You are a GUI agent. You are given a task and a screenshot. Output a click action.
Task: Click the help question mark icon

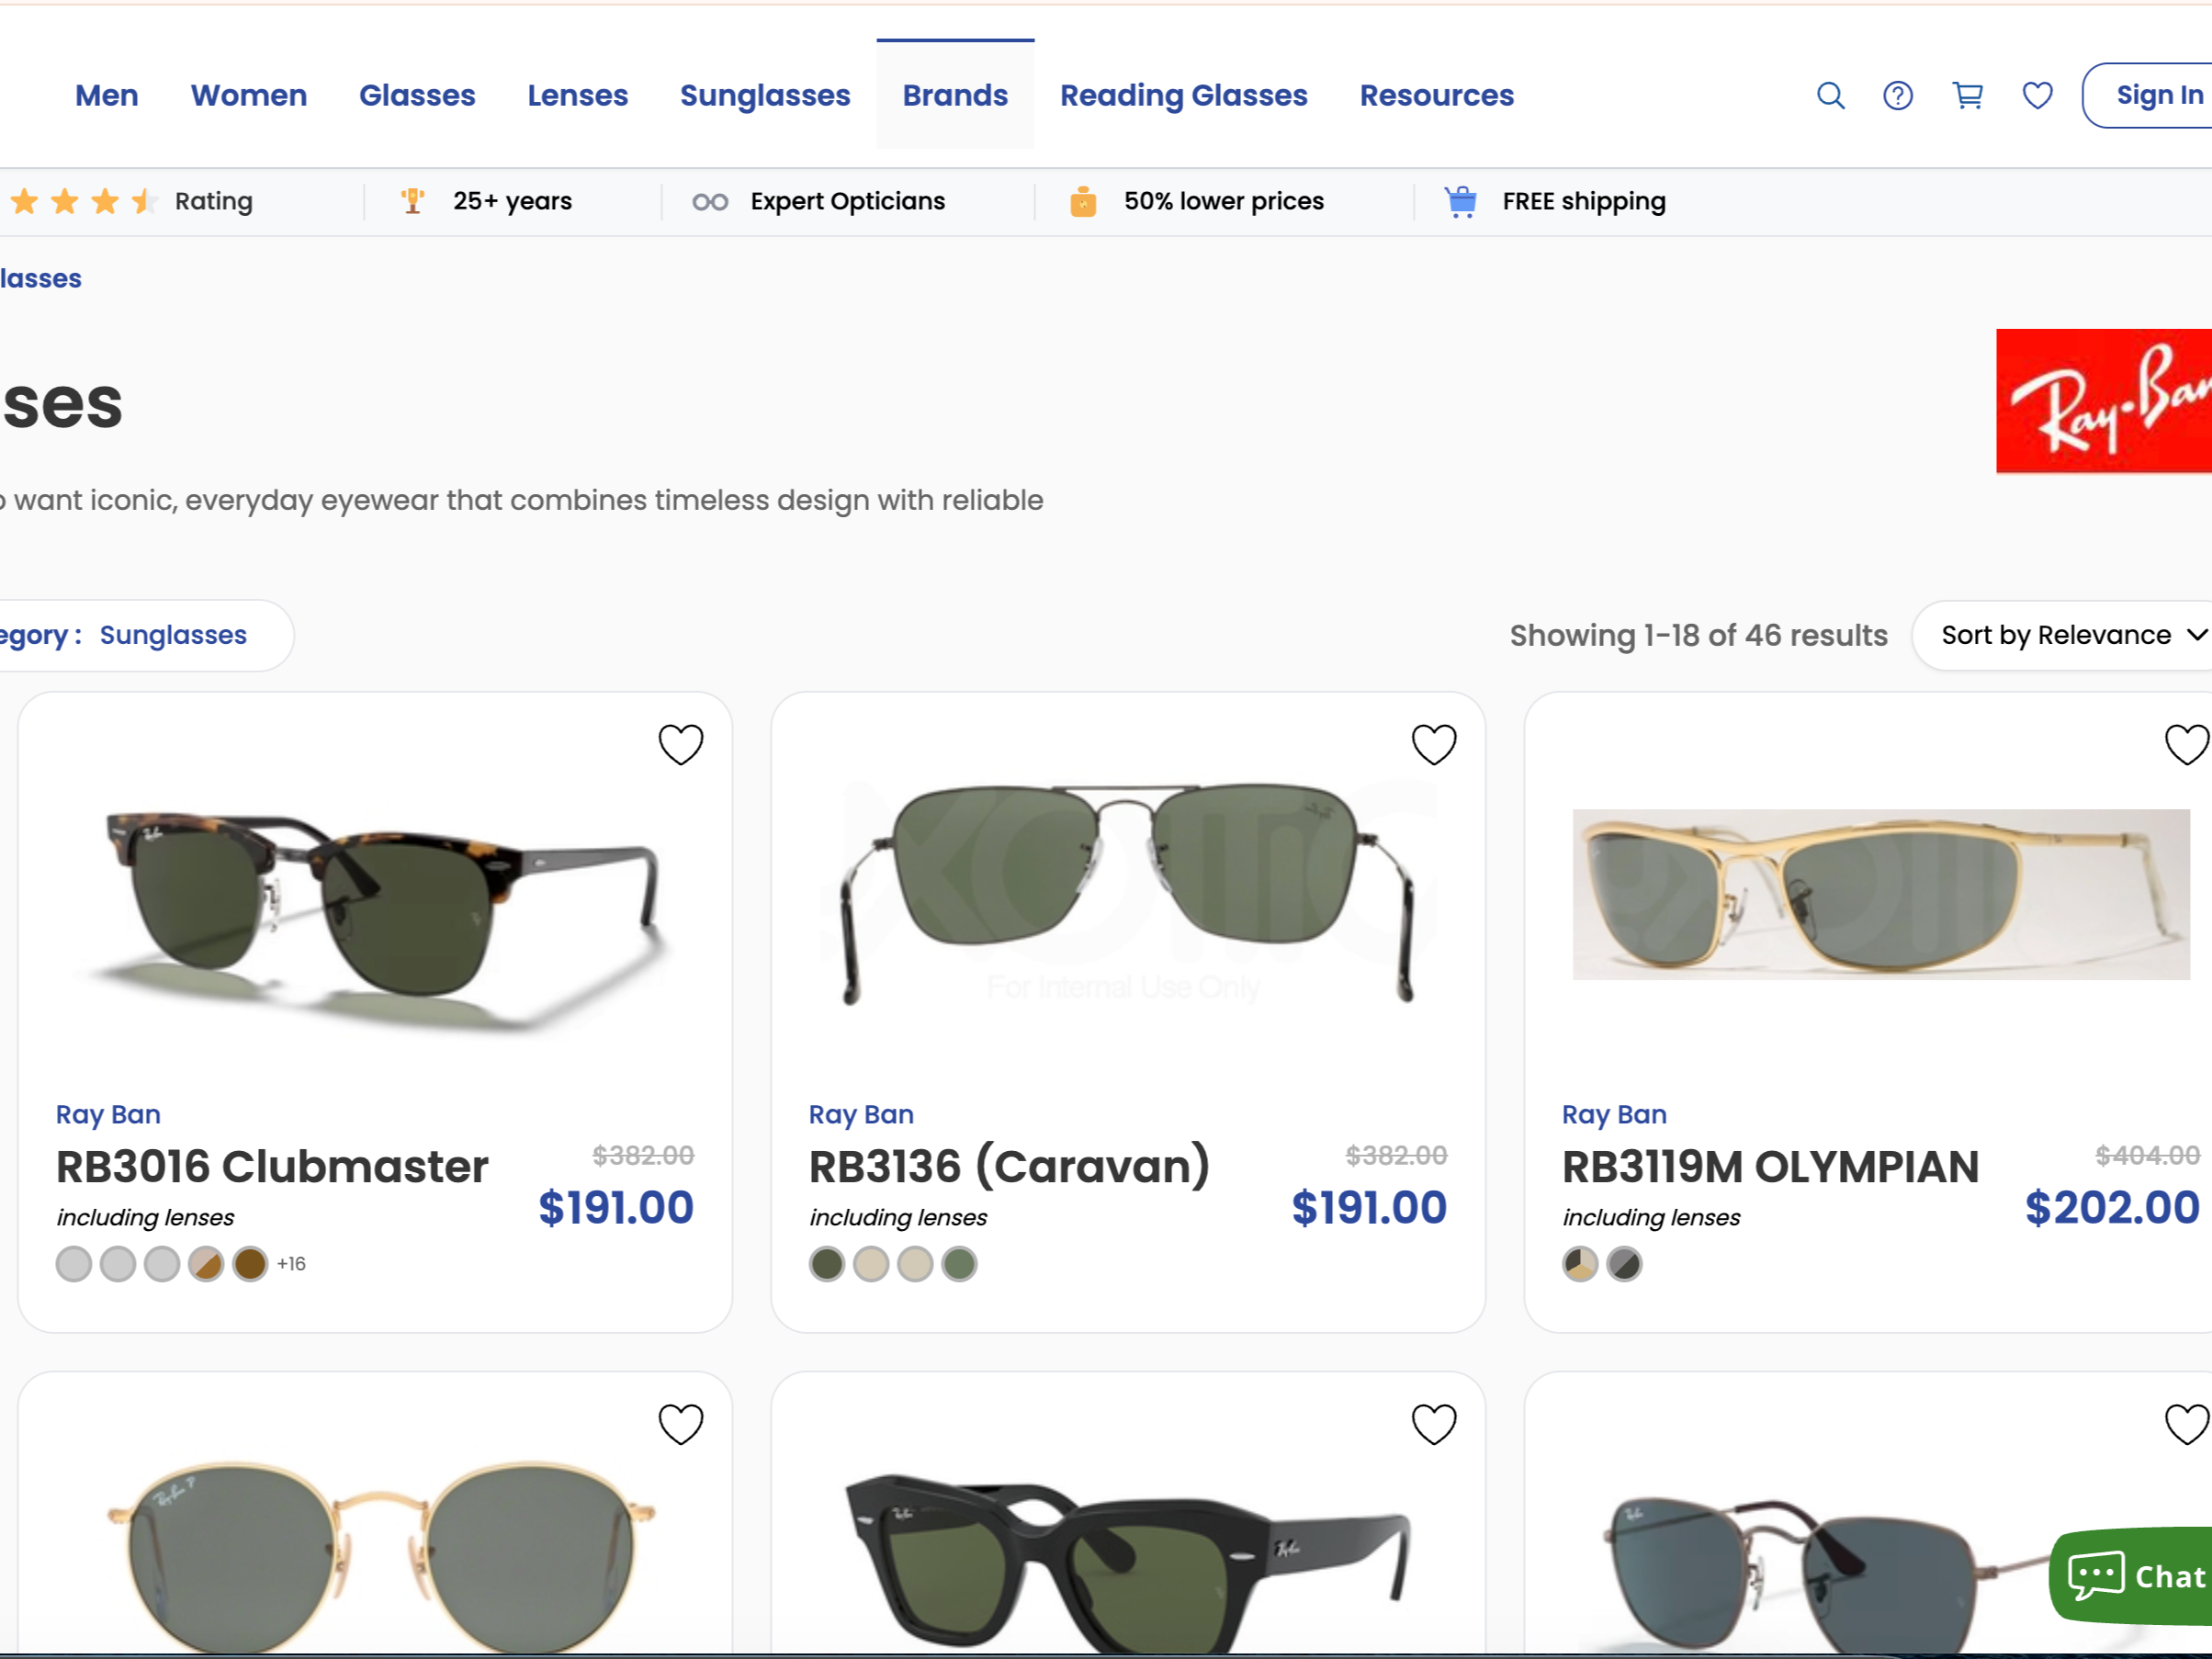1897,95
